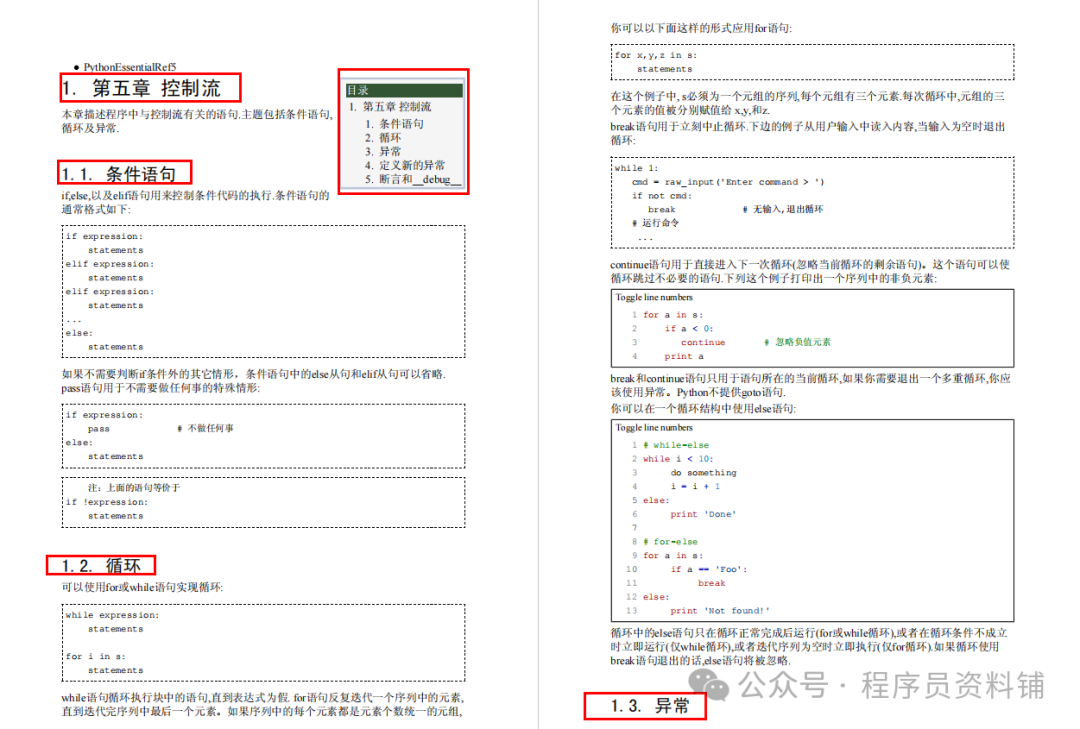Click the sentence 你可以以下面这样的形式应用for语句:
The height and width of the screenshot is (729, 1080).
click(701, 28)
